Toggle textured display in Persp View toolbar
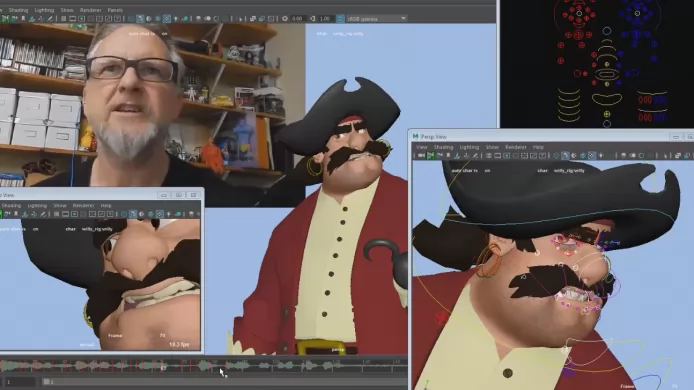Image resolution: width=694 pixels, height=390 pixels. pos(592,155)
